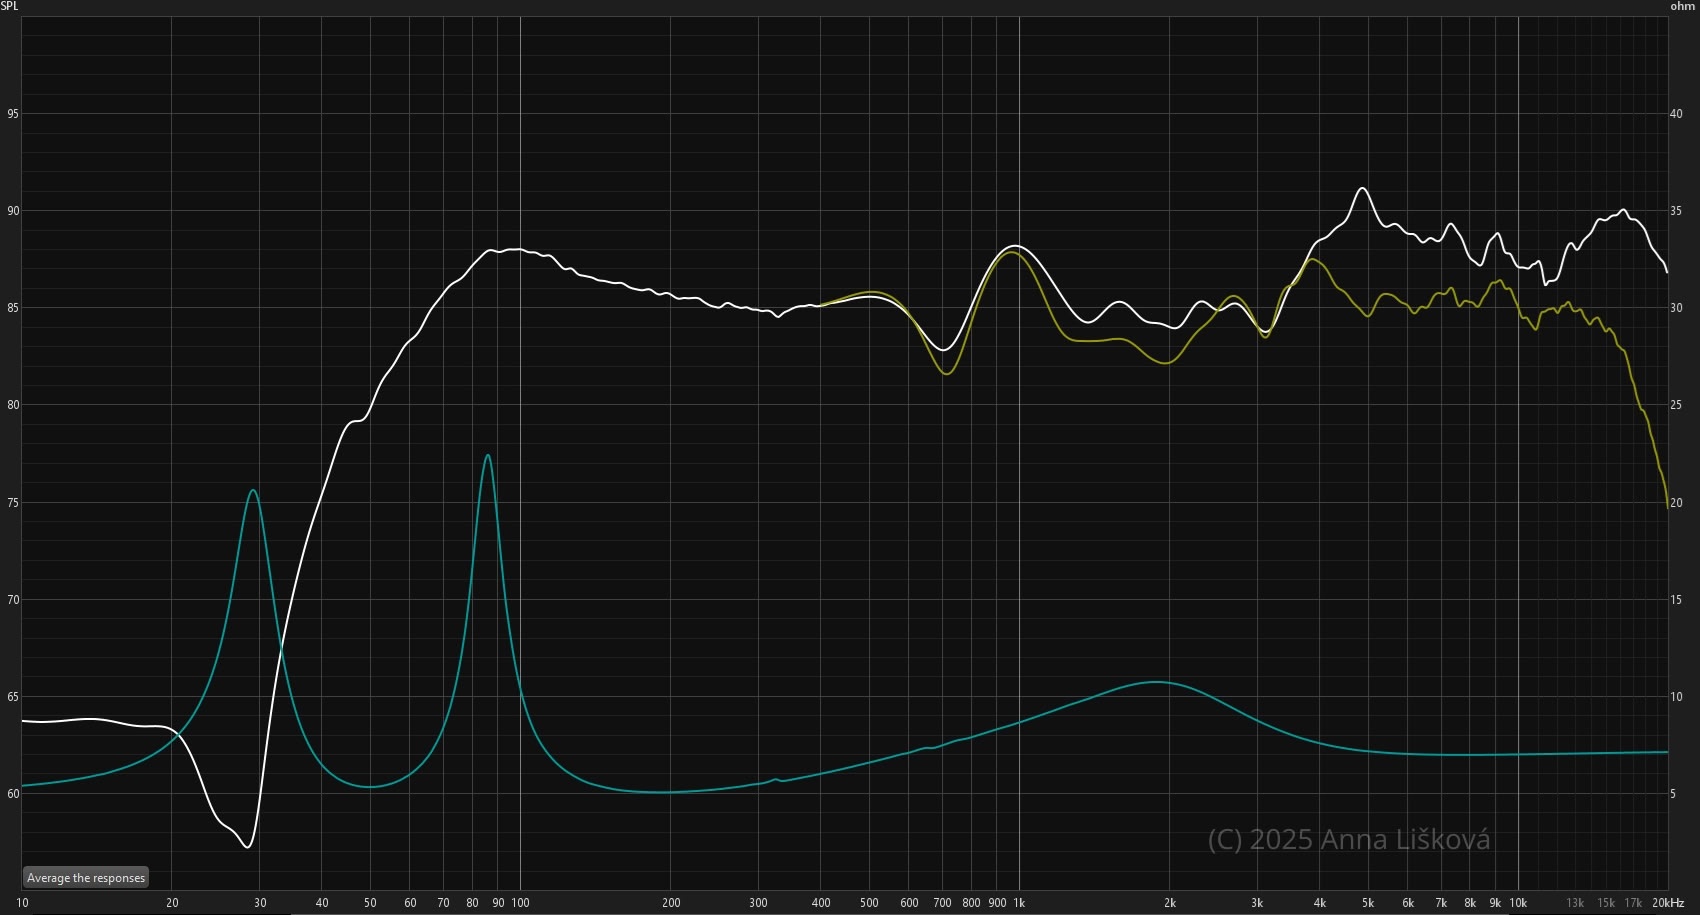Click the white curve's lowest dip below 30 Hz
Viewport: 1700px width, 915px height.
(247, 847)
